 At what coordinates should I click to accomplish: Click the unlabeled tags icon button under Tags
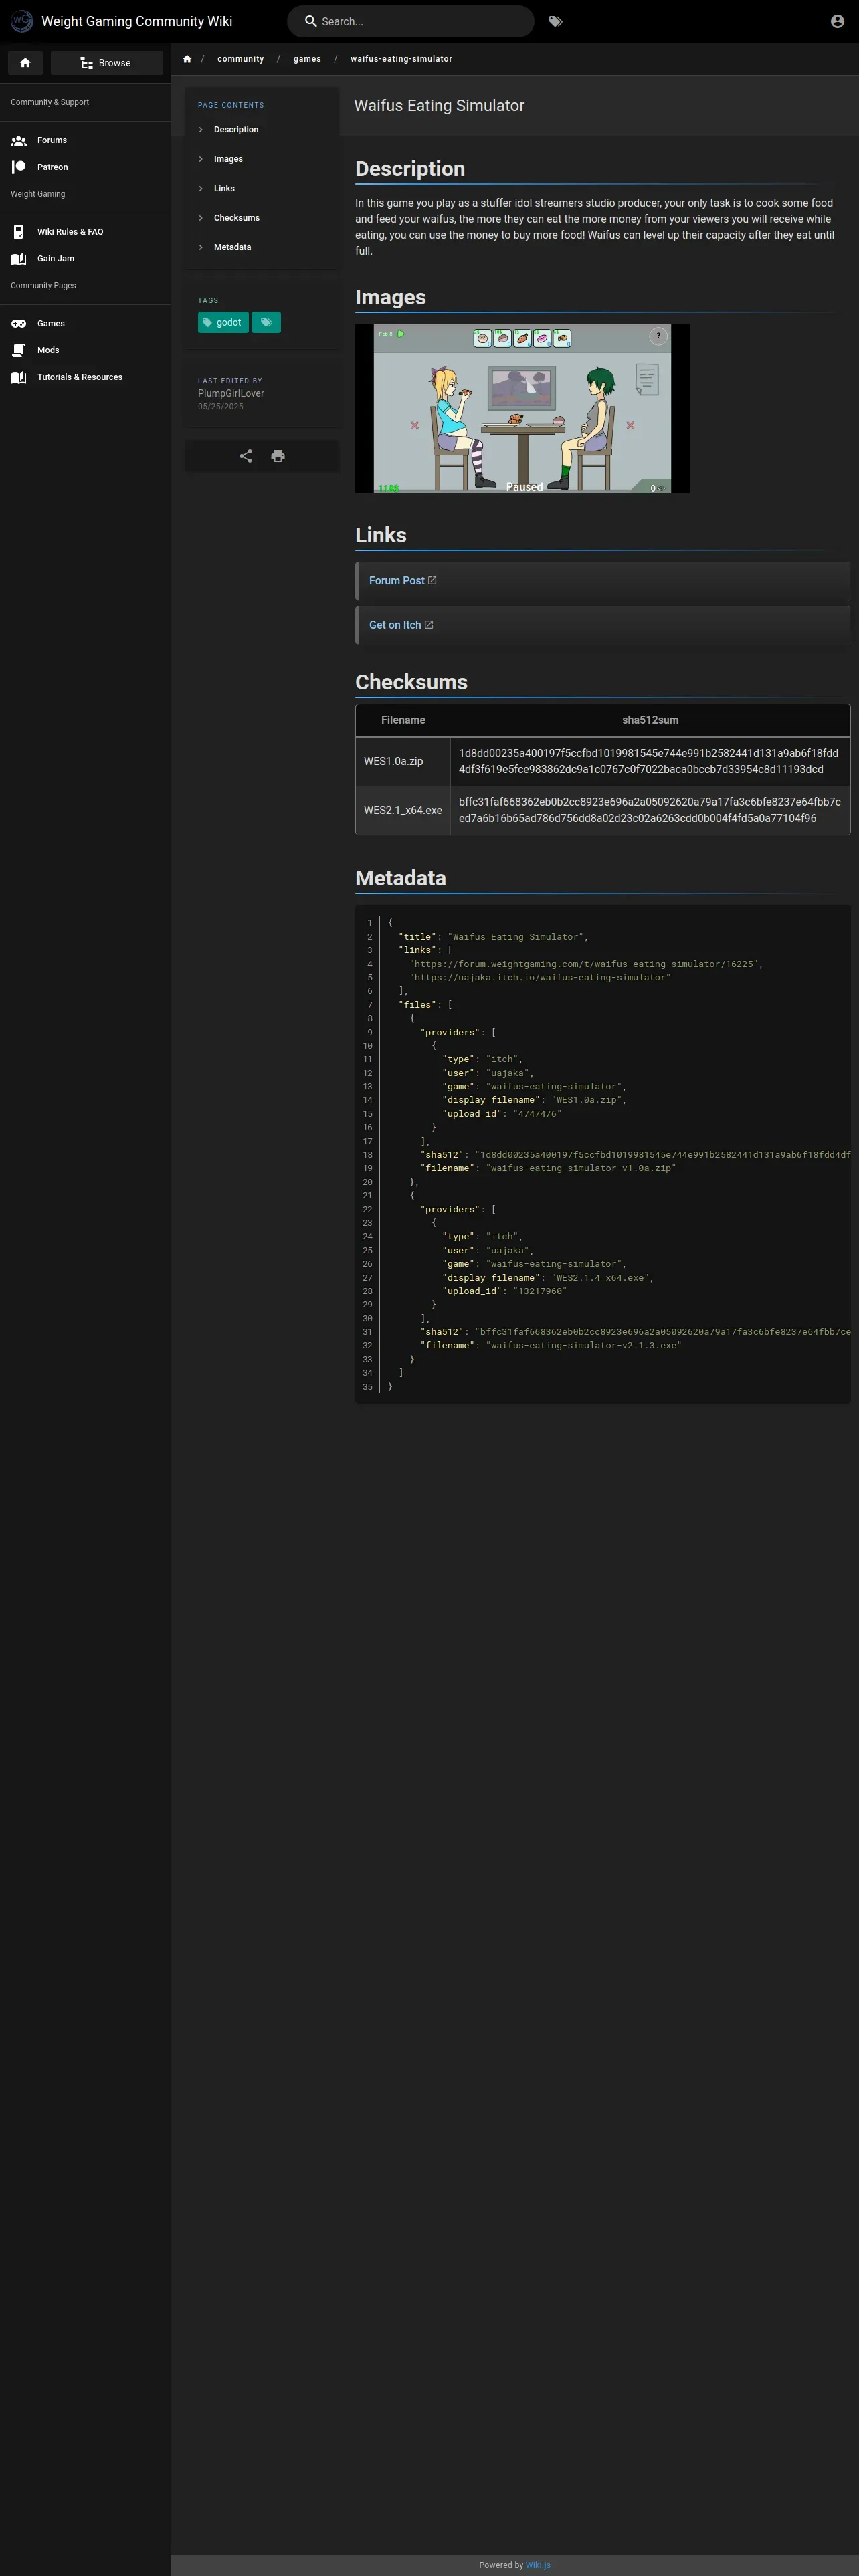pos(266,322)
